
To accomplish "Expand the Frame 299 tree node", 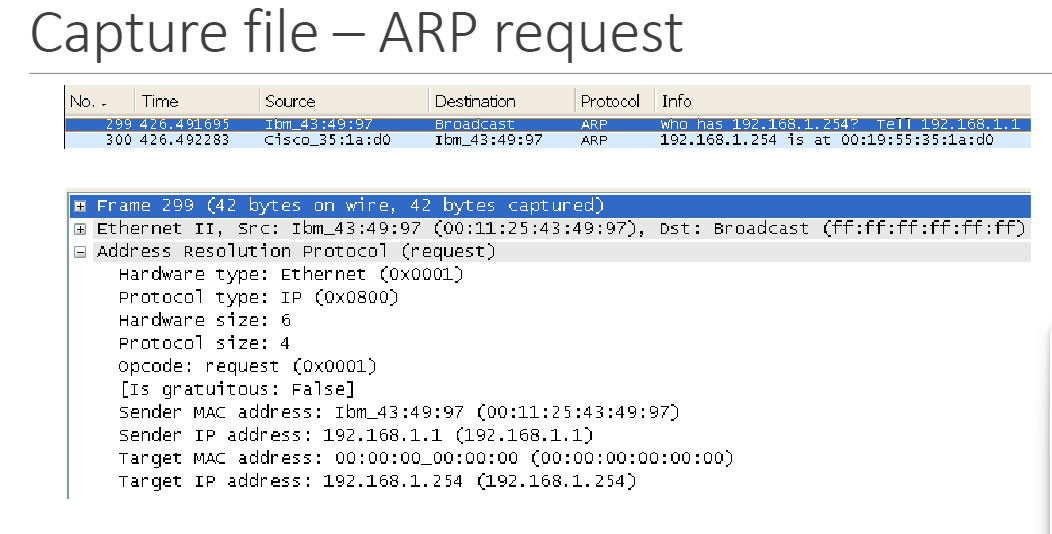I will tap(81, 206).
